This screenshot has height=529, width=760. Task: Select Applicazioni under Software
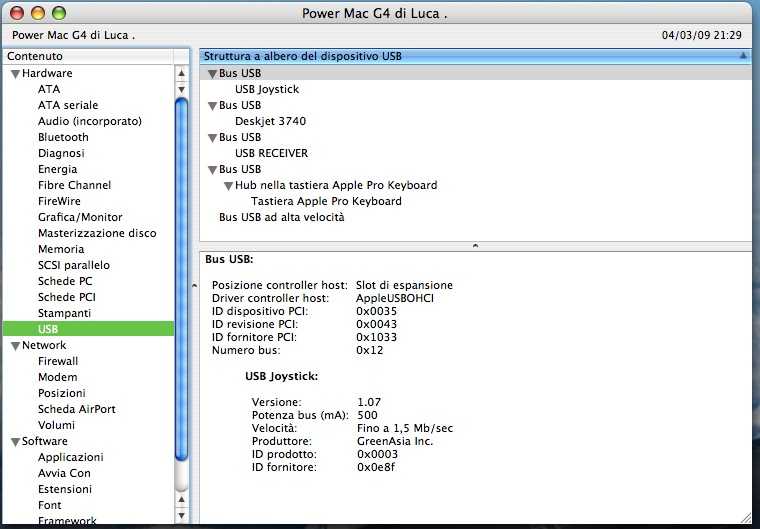(71, 457)
